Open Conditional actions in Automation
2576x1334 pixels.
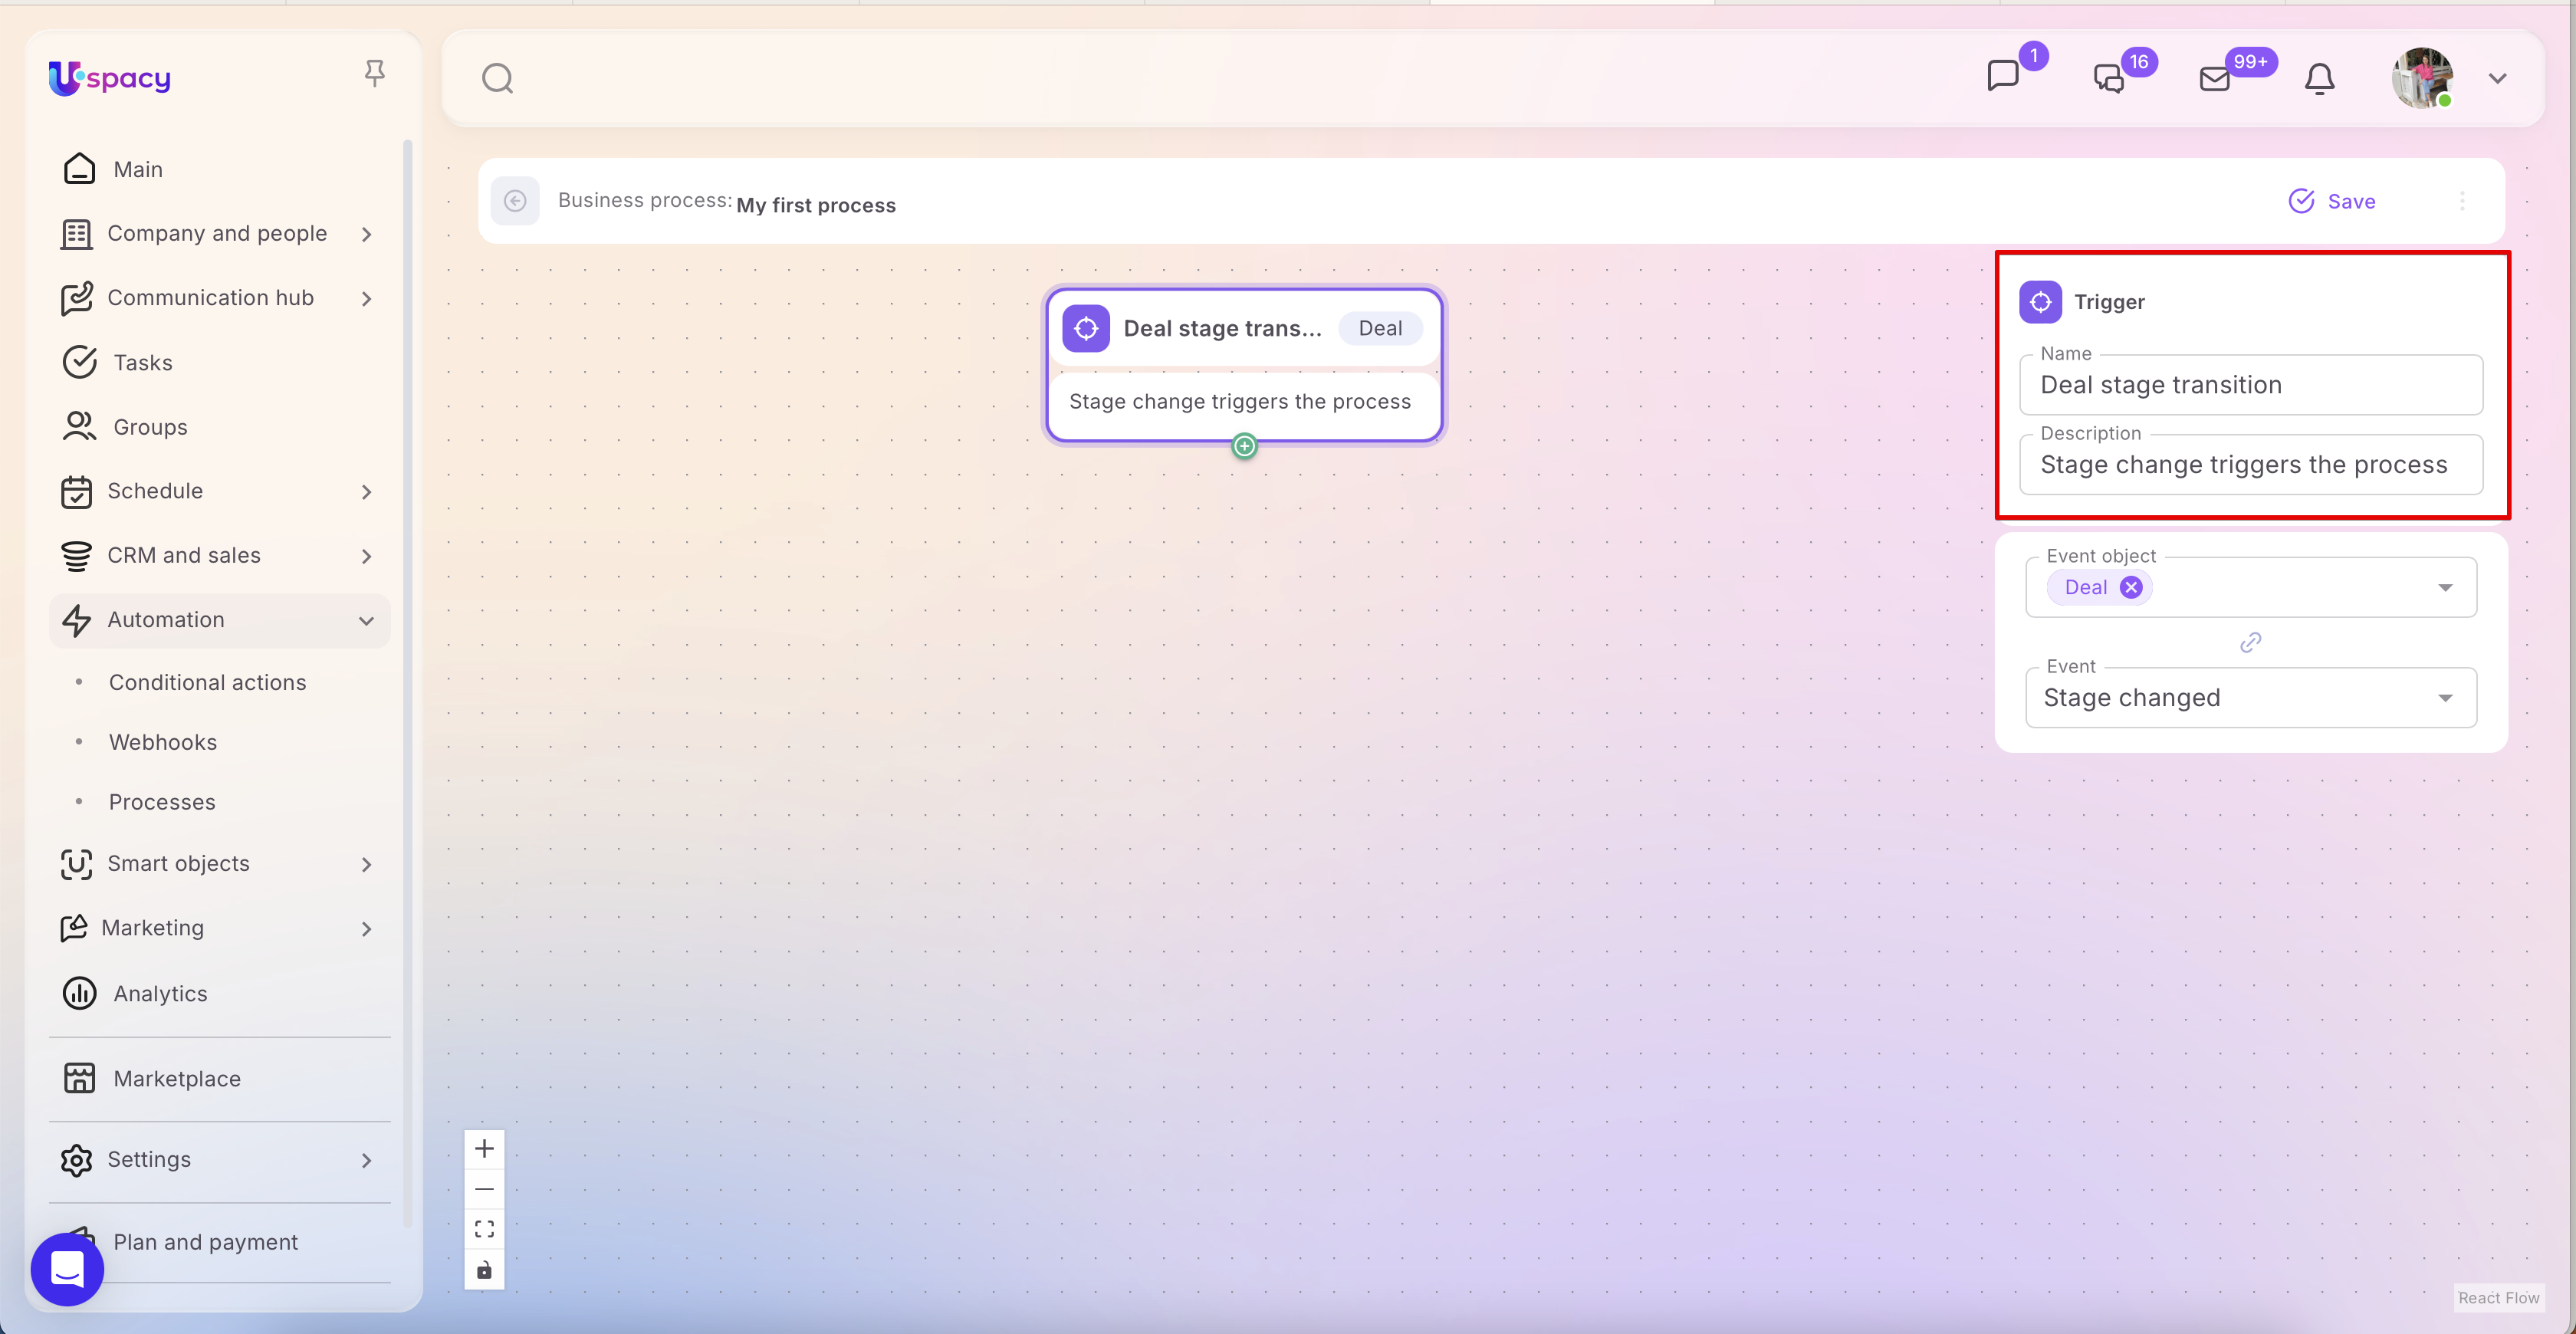pyautogui.click(x=207, y=682)
